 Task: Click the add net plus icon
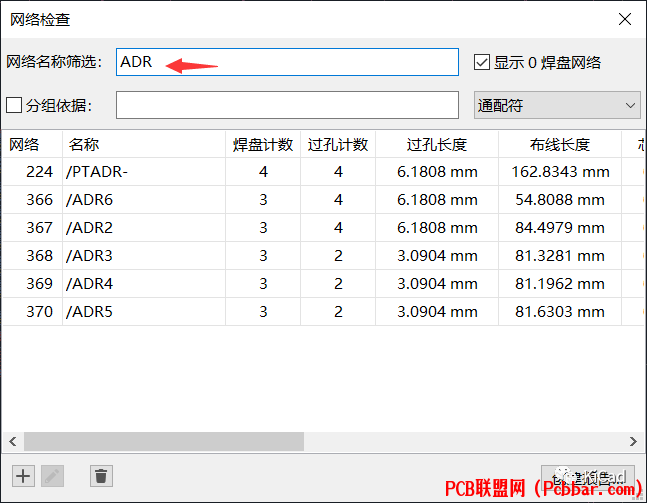pyautogui.click(x=23, y=476)
